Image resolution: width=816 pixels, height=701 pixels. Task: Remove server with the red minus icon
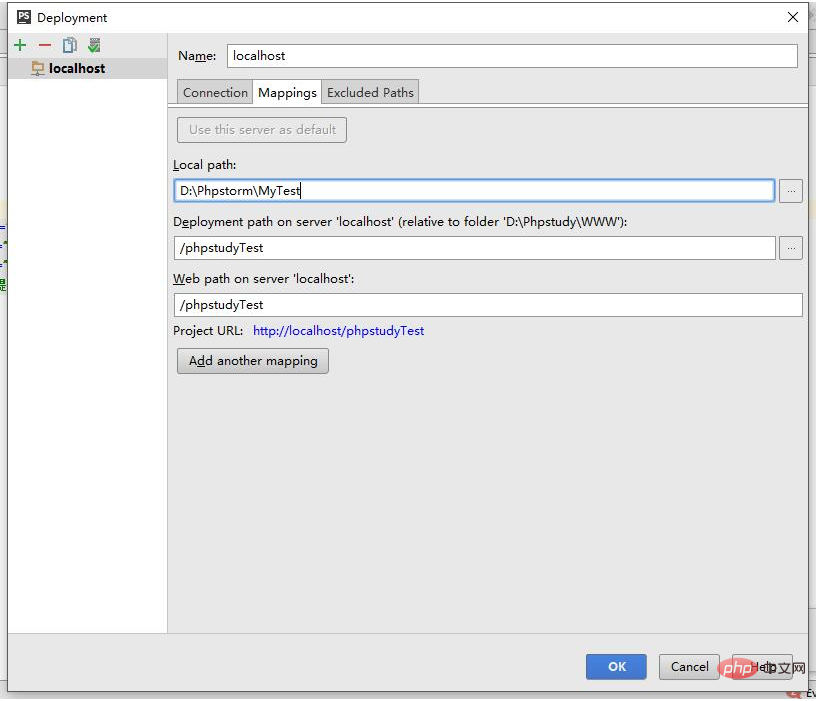45,45
